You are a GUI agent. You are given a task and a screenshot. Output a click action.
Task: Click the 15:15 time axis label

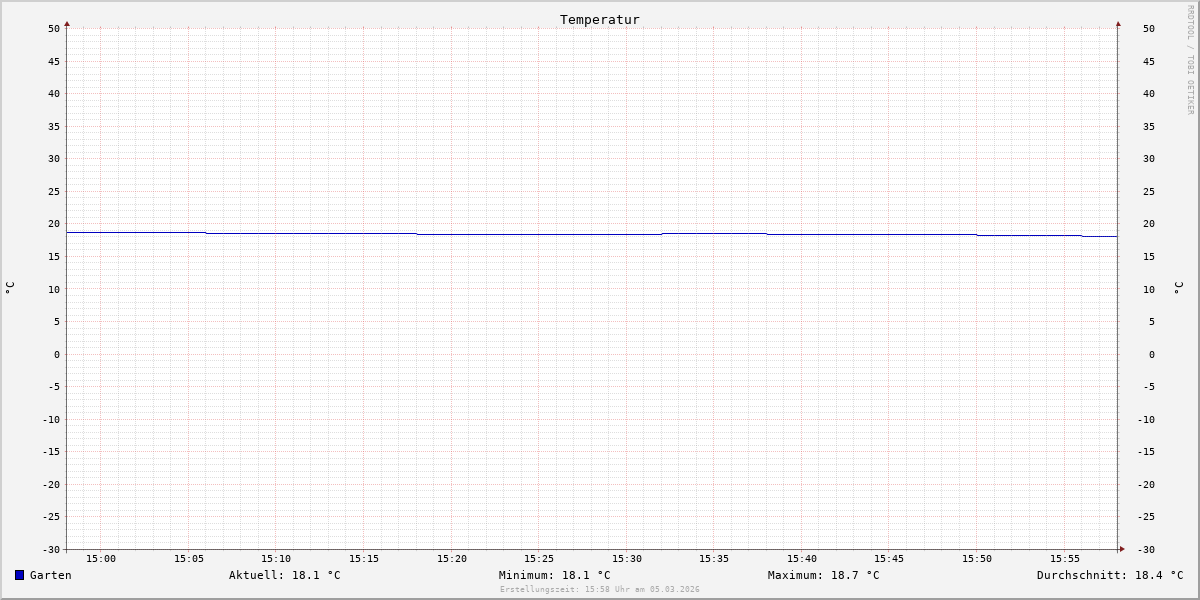point(364,558)
